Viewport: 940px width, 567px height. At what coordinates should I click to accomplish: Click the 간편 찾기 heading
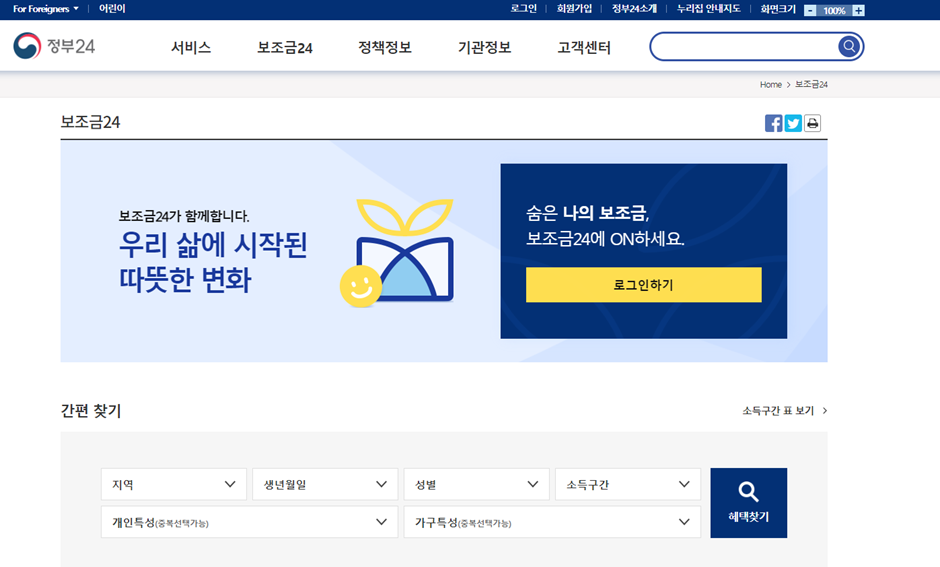(x=91, y=411)
